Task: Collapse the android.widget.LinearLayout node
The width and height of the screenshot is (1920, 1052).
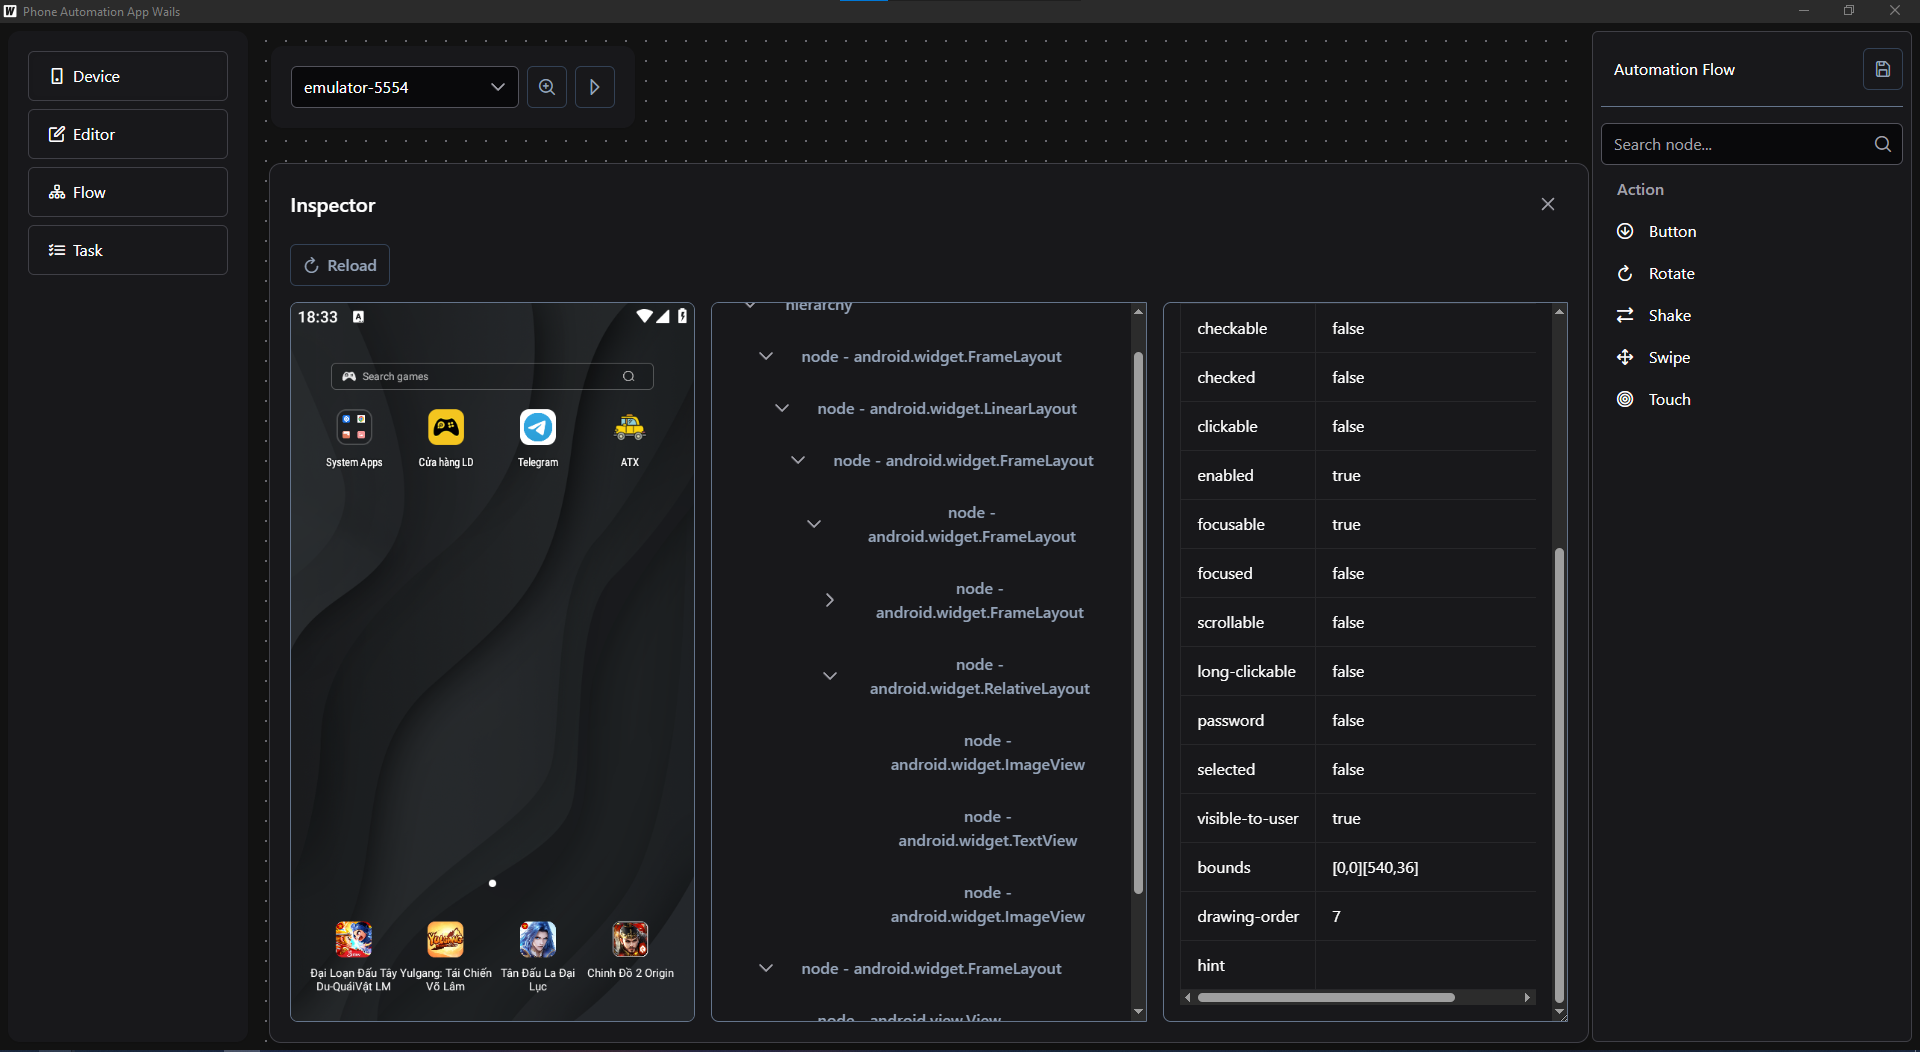Action: [782, 408]
